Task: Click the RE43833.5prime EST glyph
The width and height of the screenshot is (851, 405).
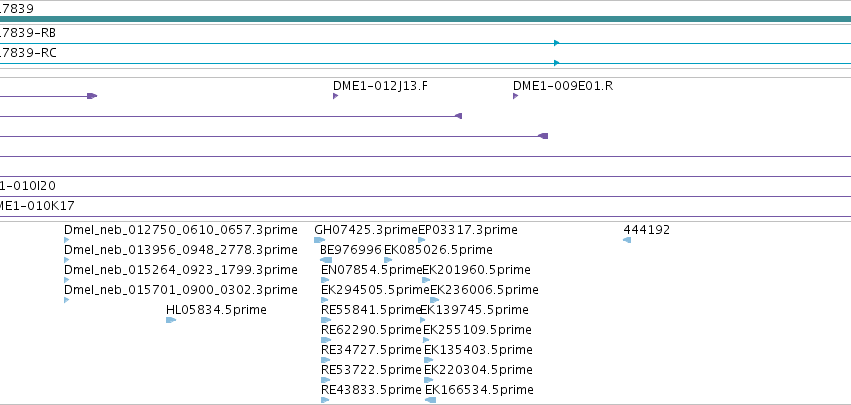Action: tap(325, 400)
